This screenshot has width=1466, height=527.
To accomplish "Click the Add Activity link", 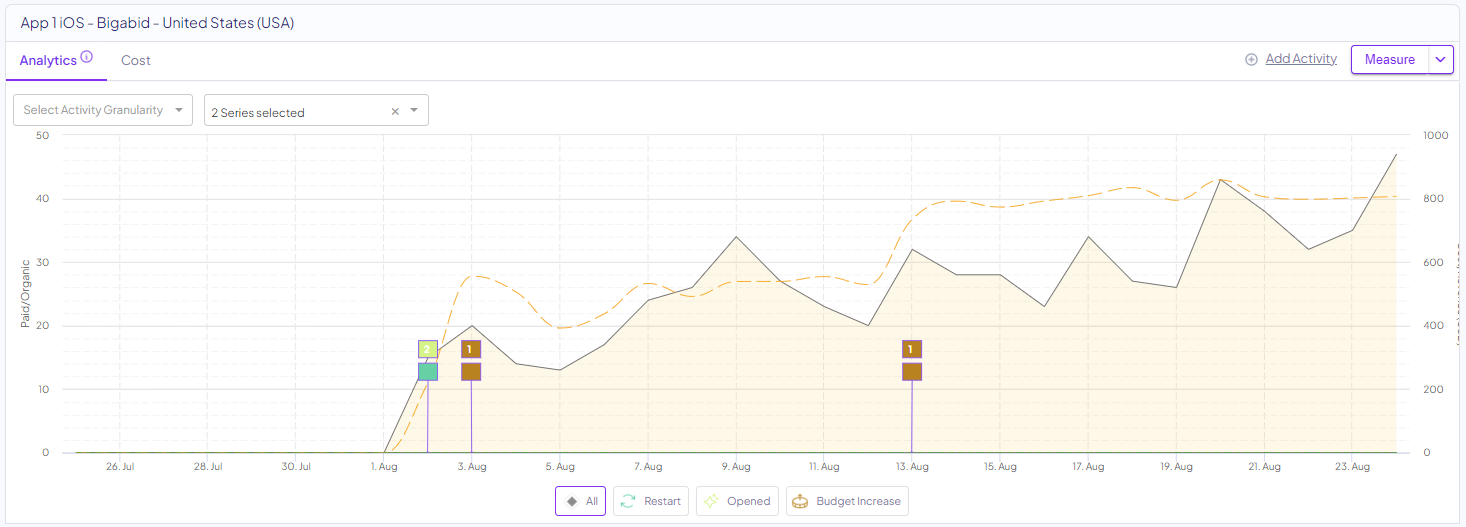I will pos(1300,59).
